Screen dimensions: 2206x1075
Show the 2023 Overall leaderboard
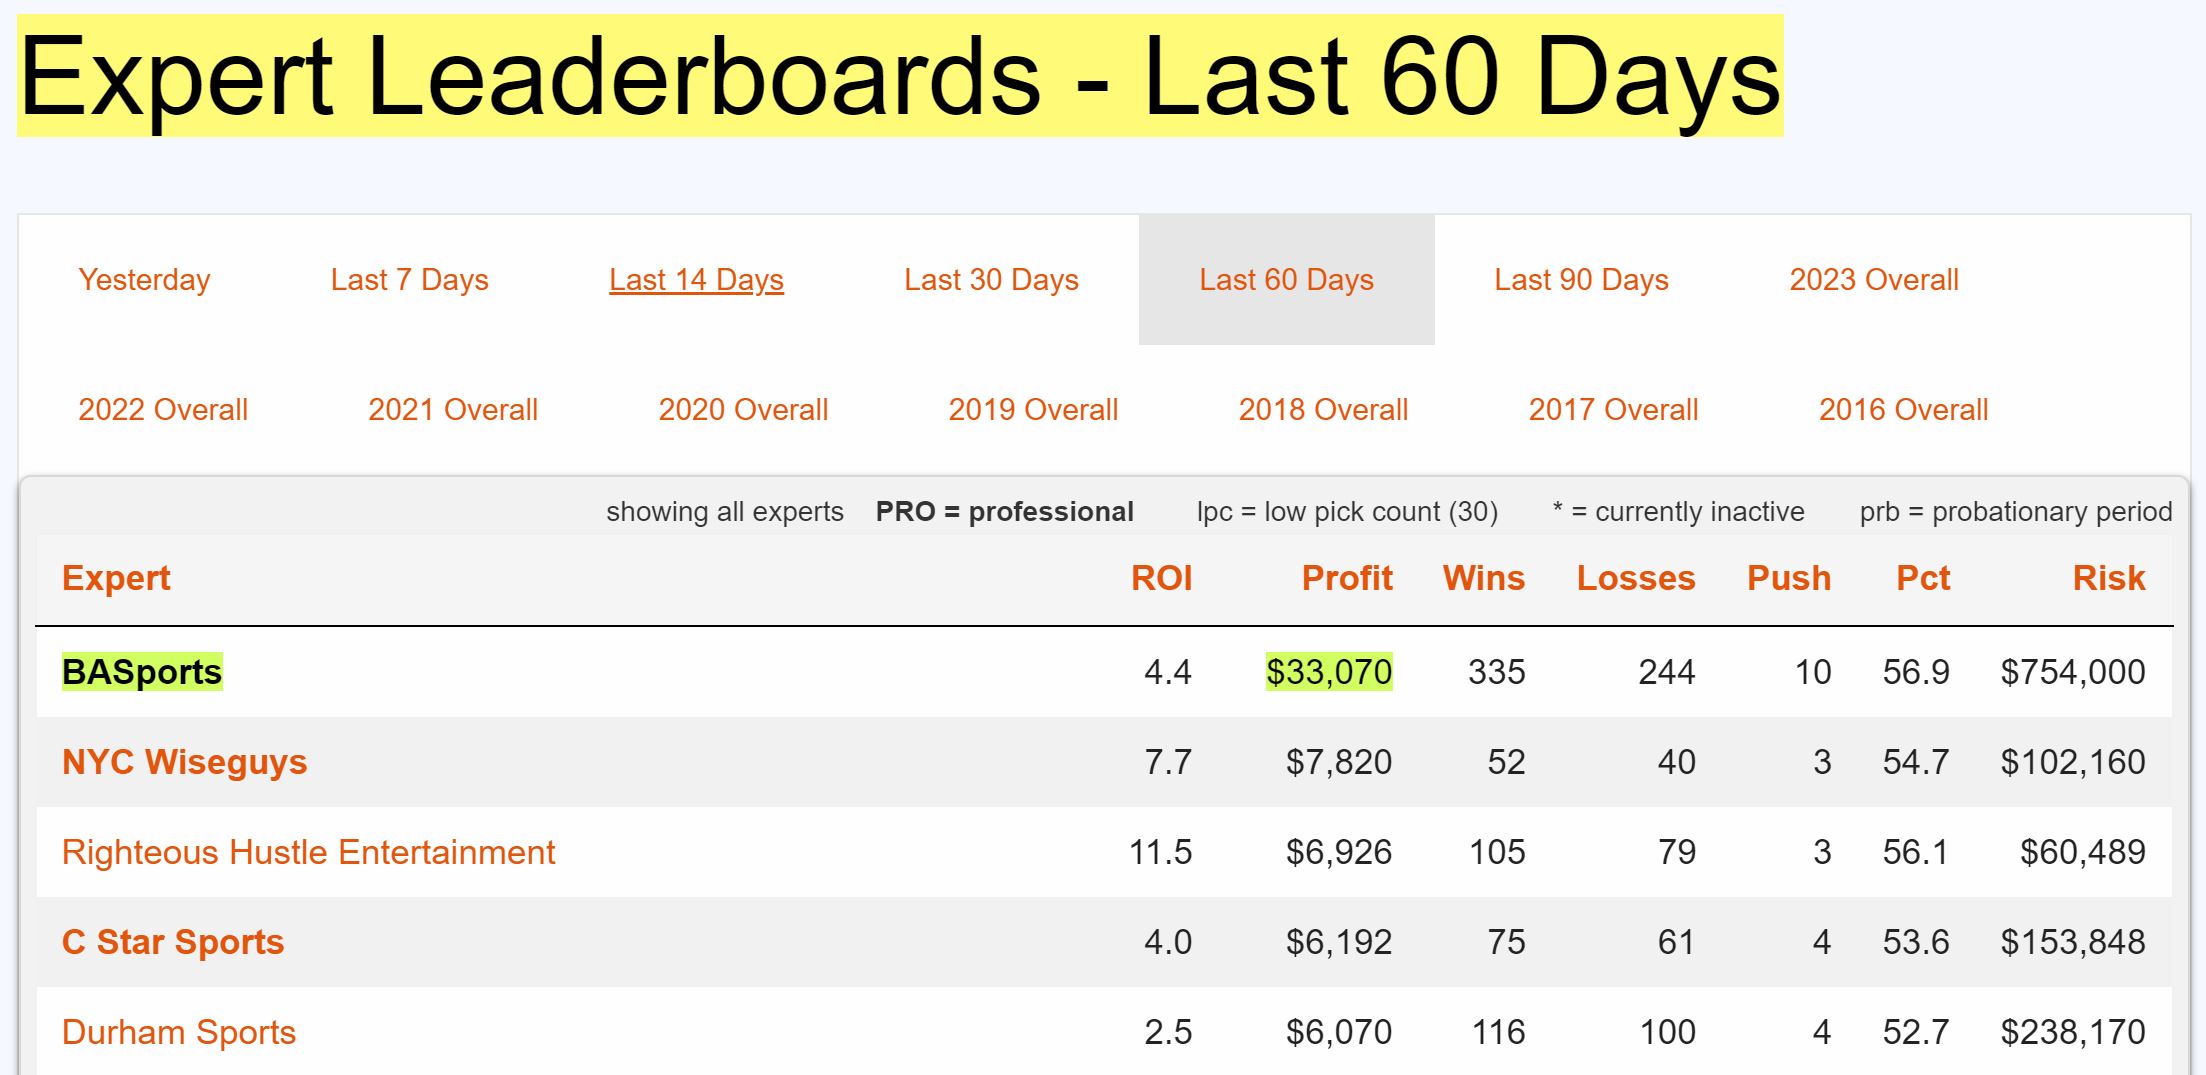click(x=1873, y=280)
